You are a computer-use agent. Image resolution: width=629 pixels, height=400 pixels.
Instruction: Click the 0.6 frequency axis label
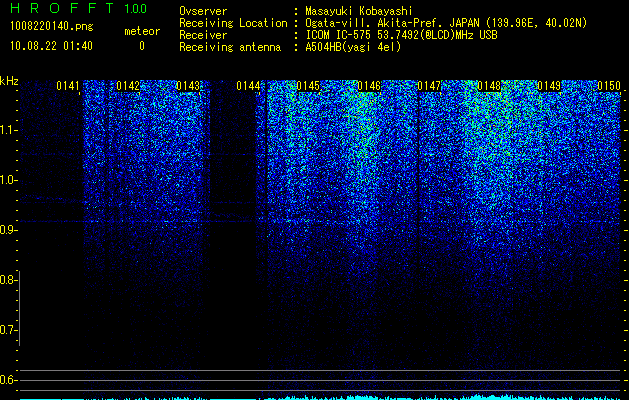coord(8,380)
